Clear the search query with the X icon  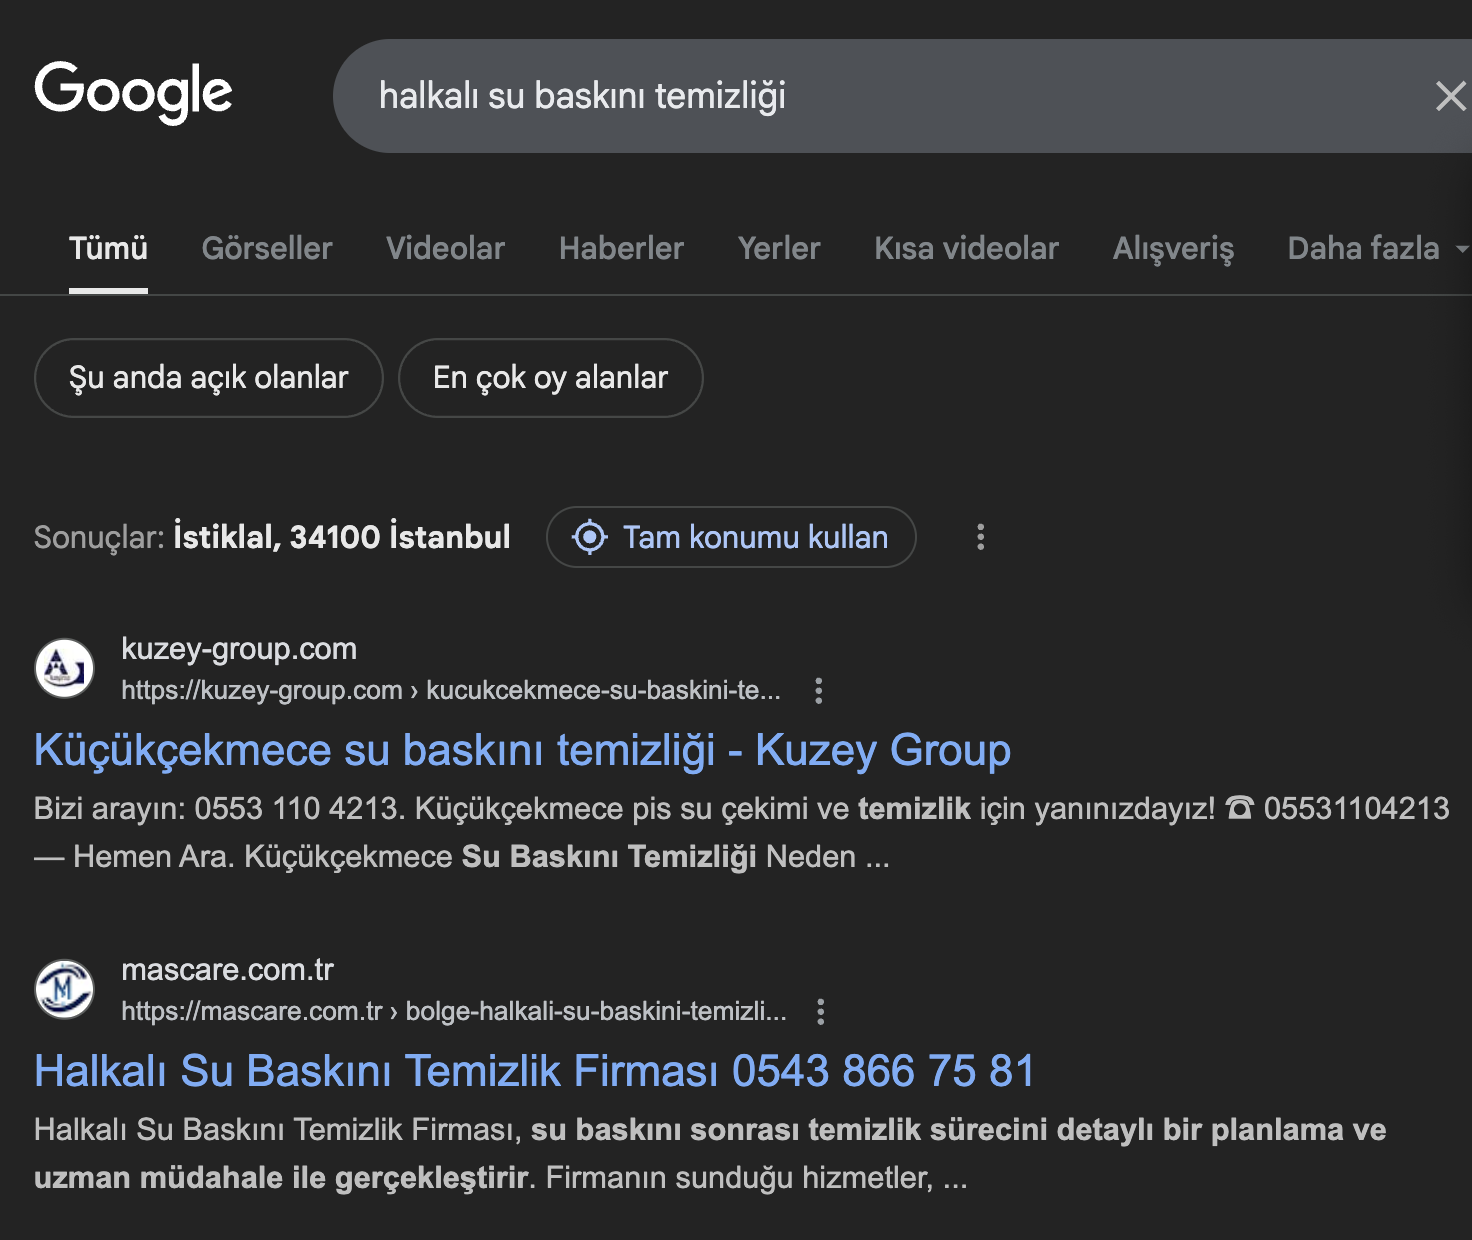pos(1450,96)
